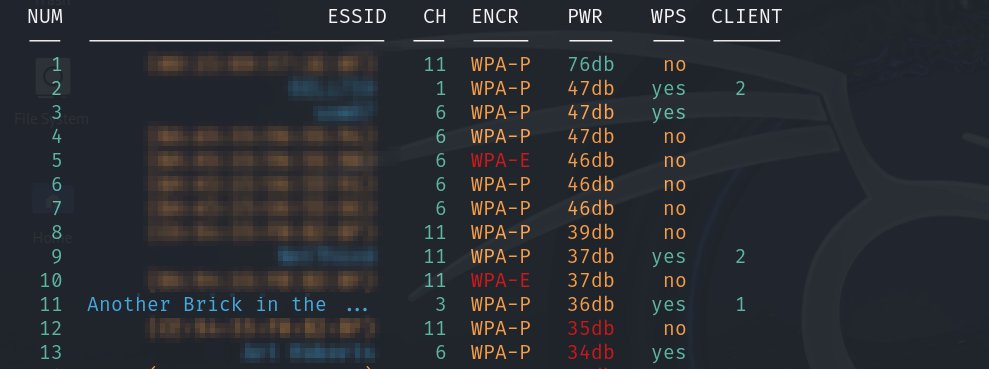The width and height of the screenshot is (989, 369).
Task: Click the red WPA-E in row 5
Action: (501, 161)
